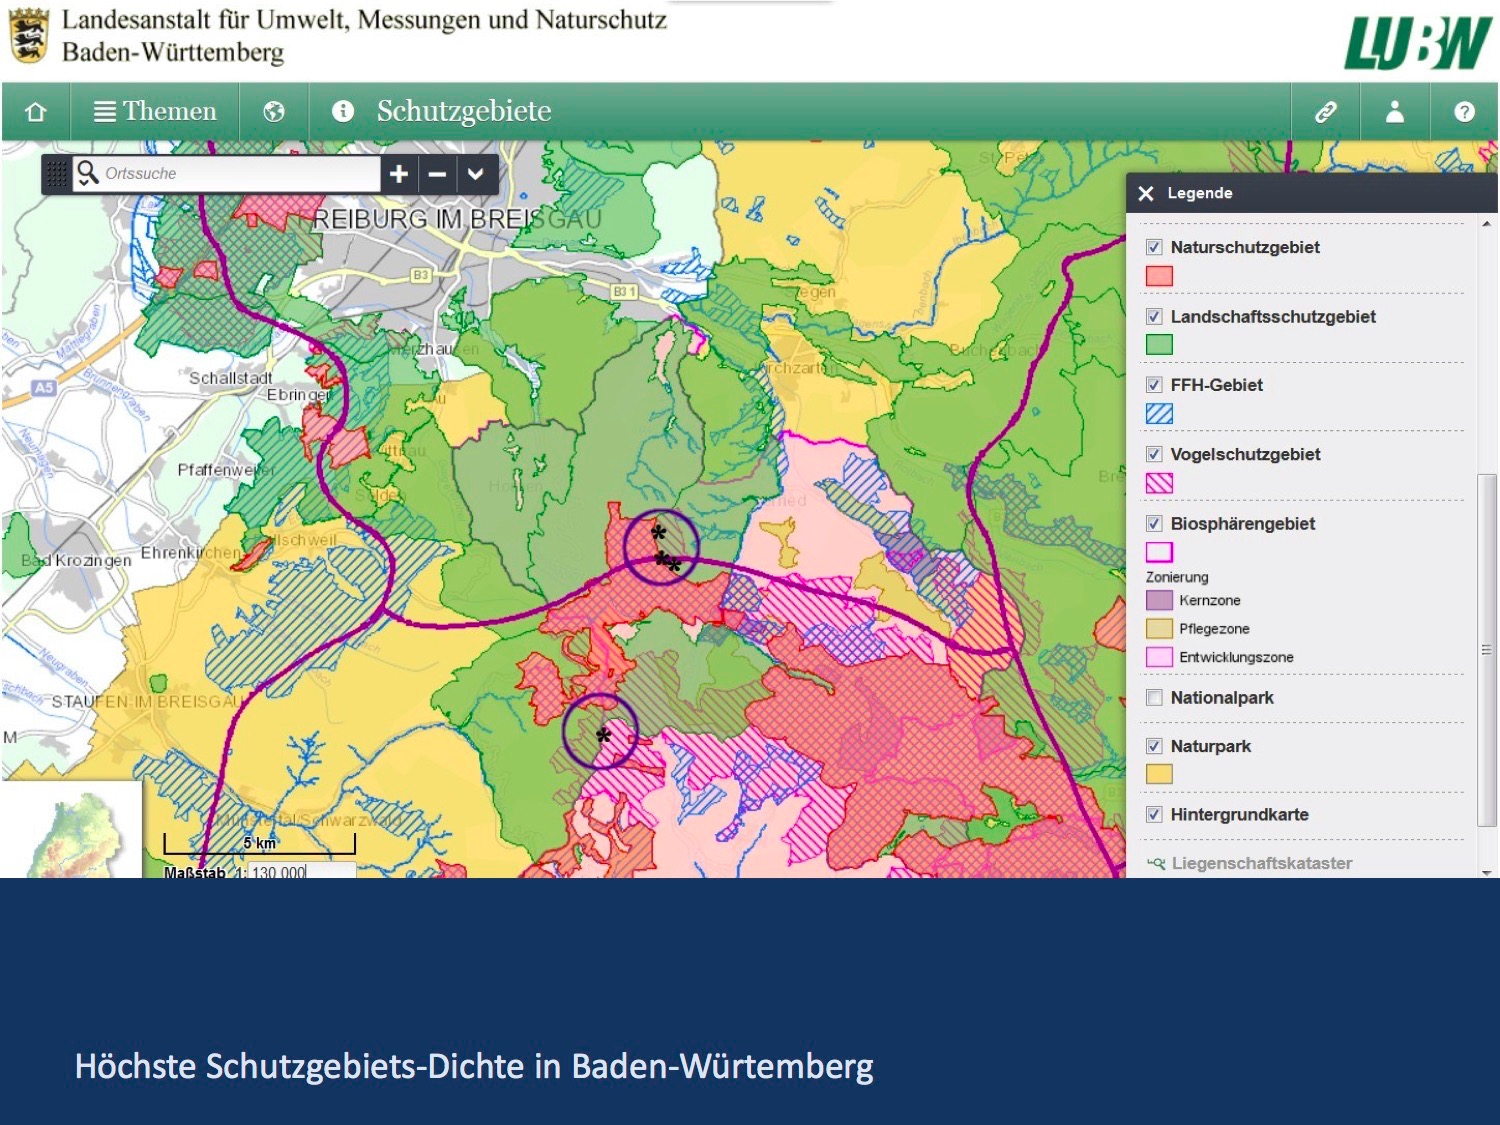Click into the Ortssuche search field
Image resolution: width=1500 pixels, height=1125 pixels.
(x=238, y=174)
